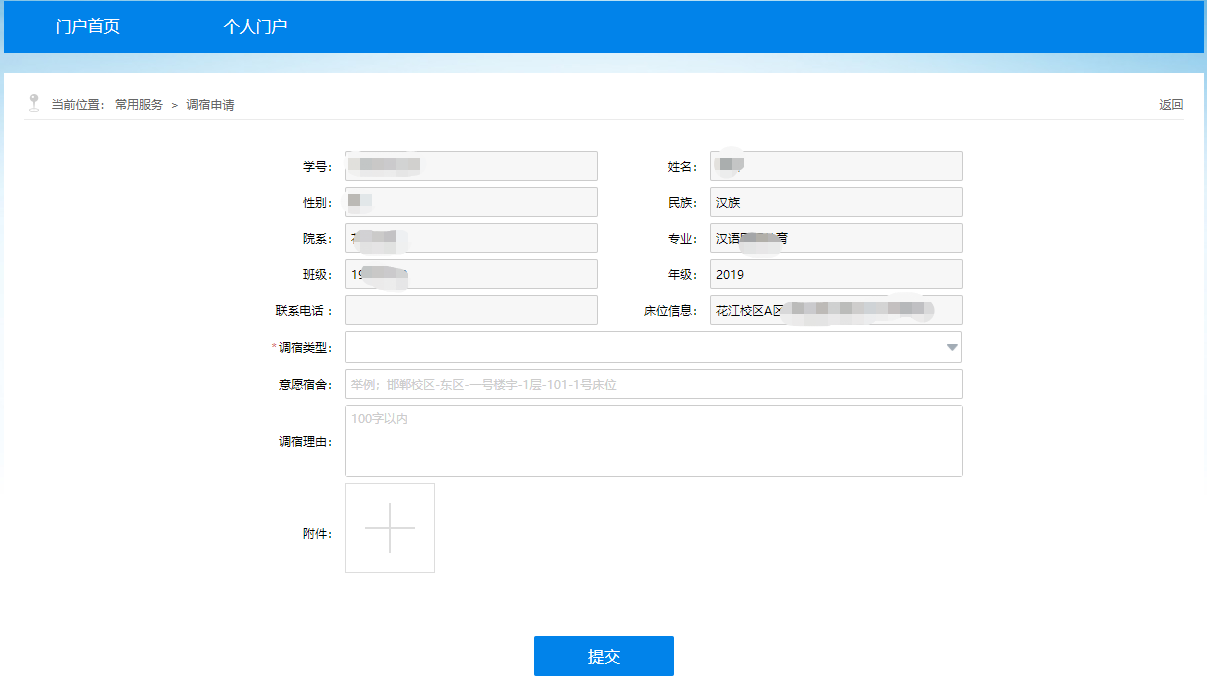The image size is (1207, 698).
Task: Click 调宿申请 in the breadcrumb
Action: coord(210,105)
